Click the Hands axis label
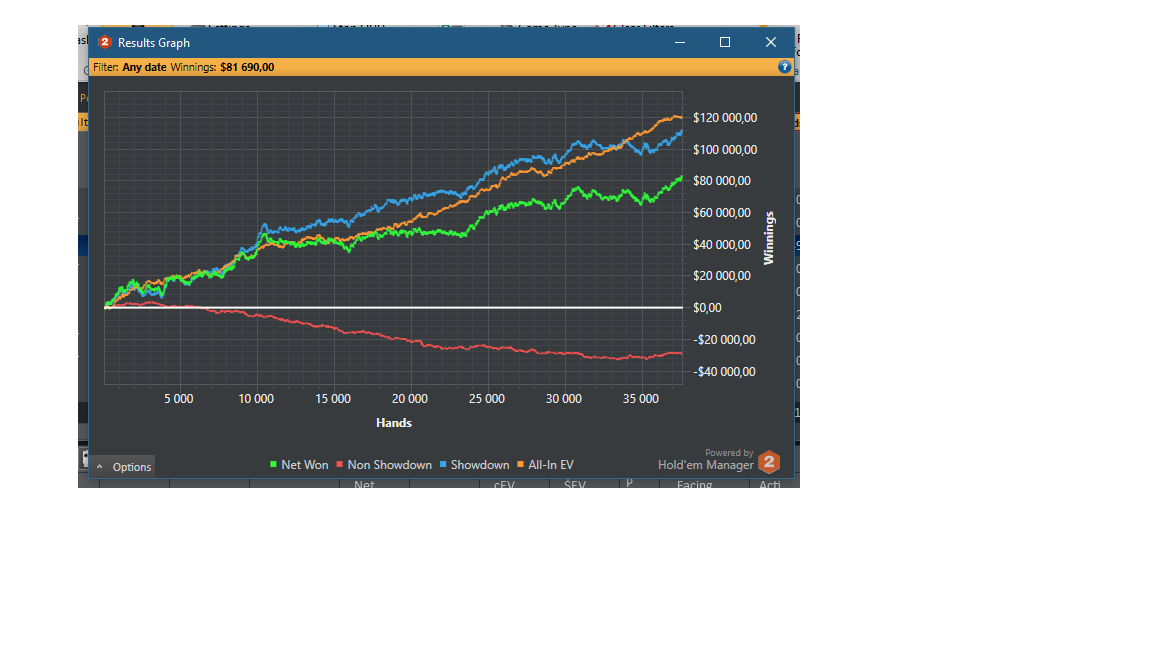Viewport: 1152px width, 648px height. point(394,423)
